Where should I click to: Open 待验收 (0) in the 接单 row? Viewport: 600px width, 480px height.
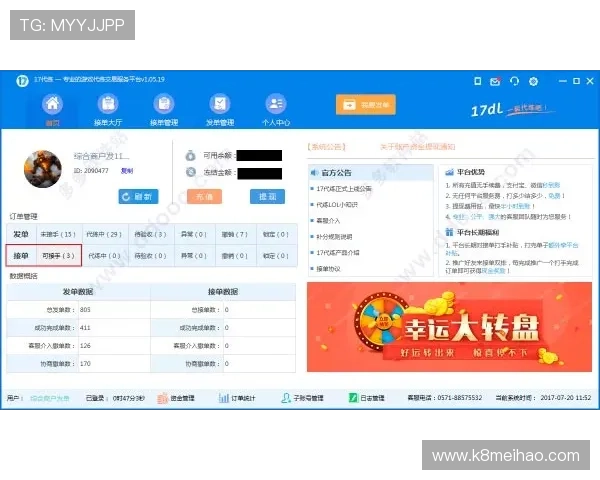coord(150,256)
